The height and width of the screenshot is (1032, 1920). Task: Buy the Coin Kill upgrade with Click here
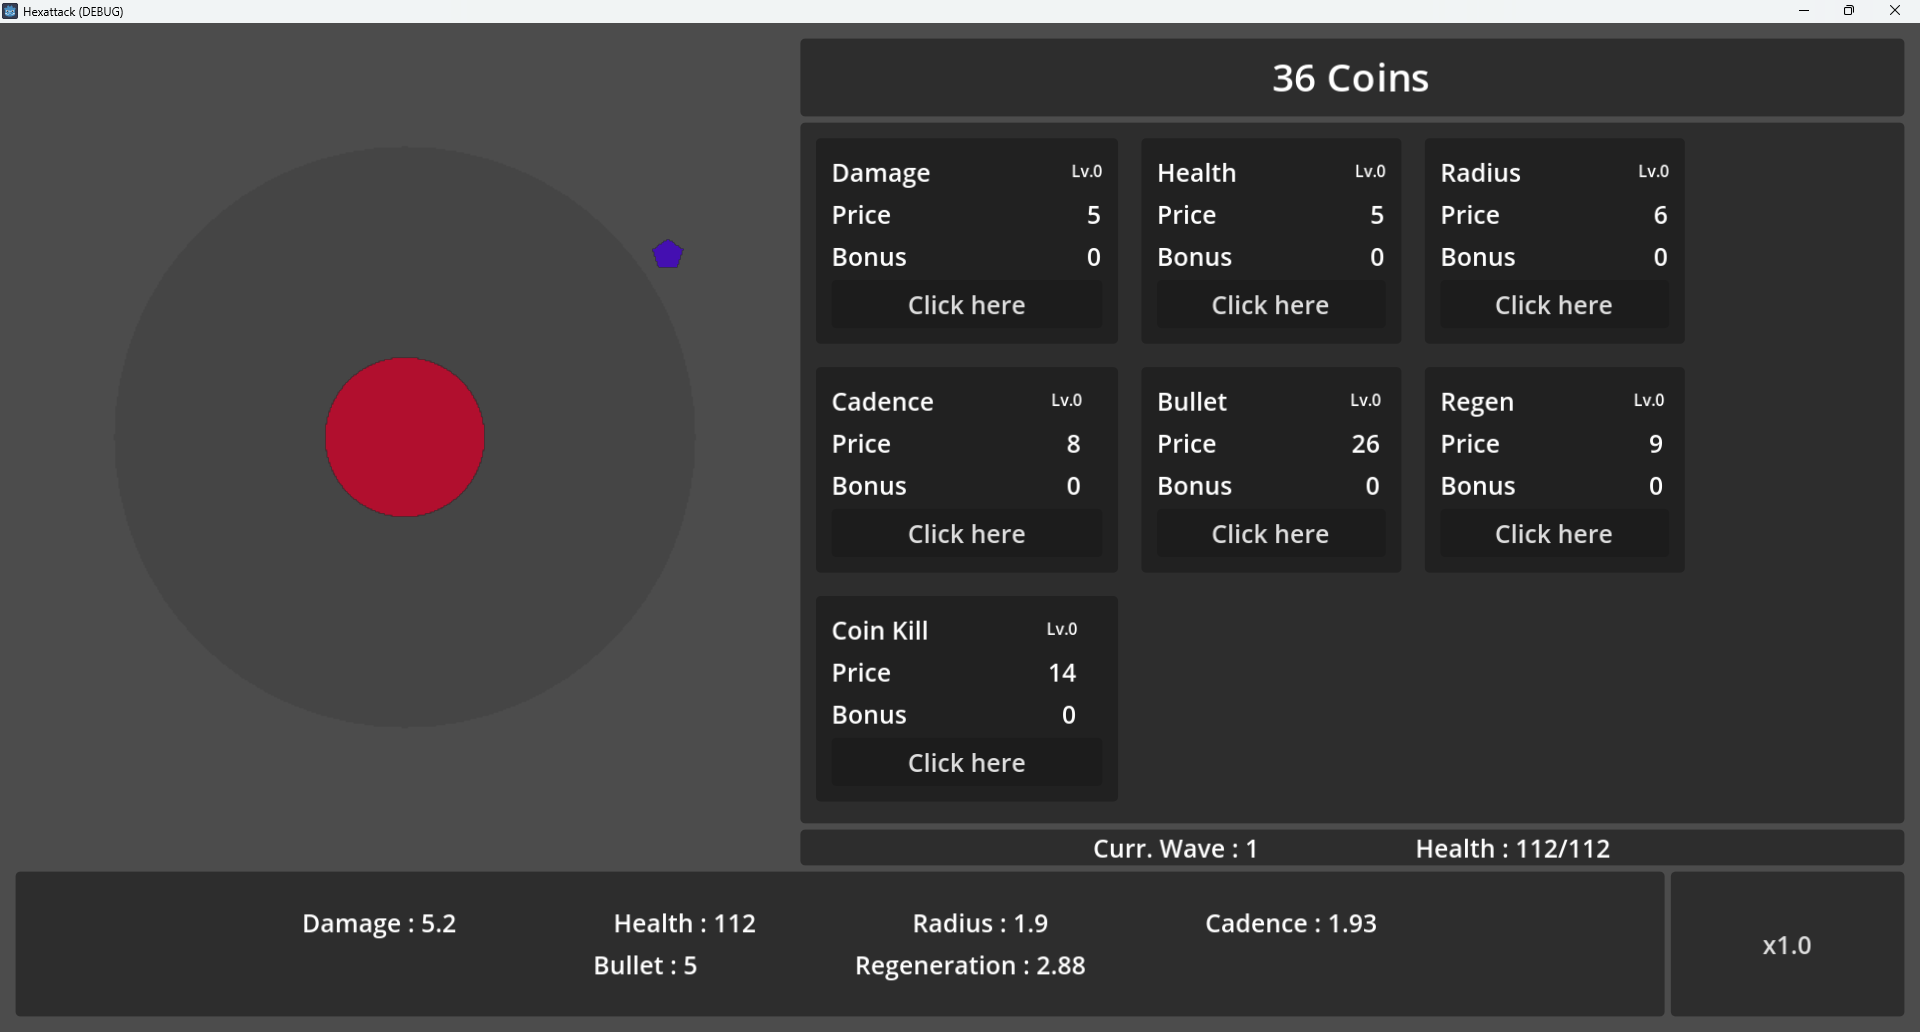pos(966,763)
